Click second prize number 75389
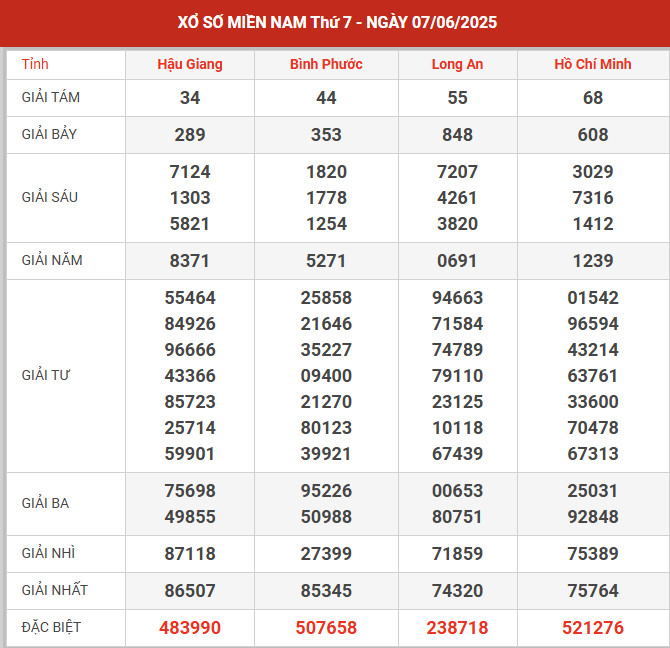 593,554
